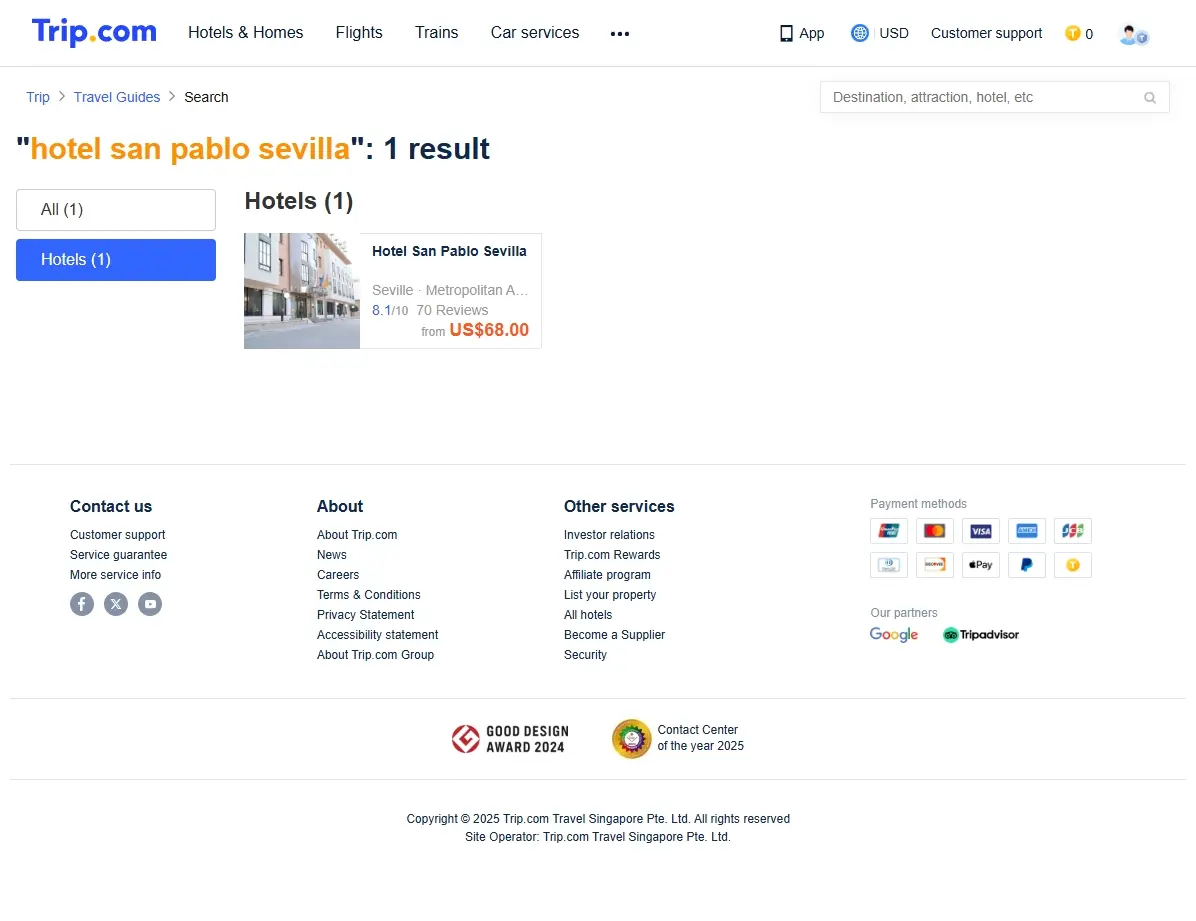Open the Careers footer link
This screenshot has height=921, width=1196.
338,575
